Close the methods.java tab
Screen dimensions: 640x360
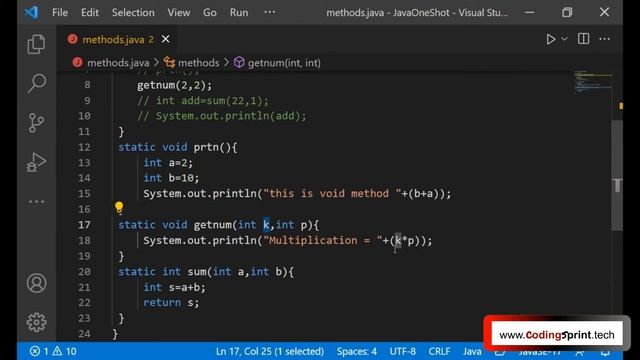click(x=165, y=39)
